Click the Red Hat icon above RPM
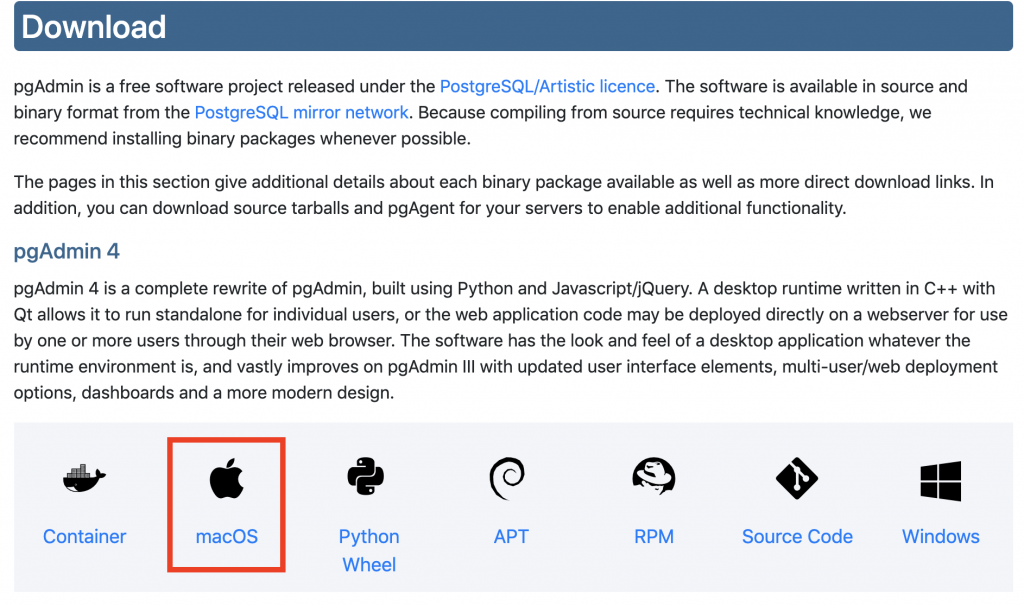1024x605 pixels. coord(654,477)
